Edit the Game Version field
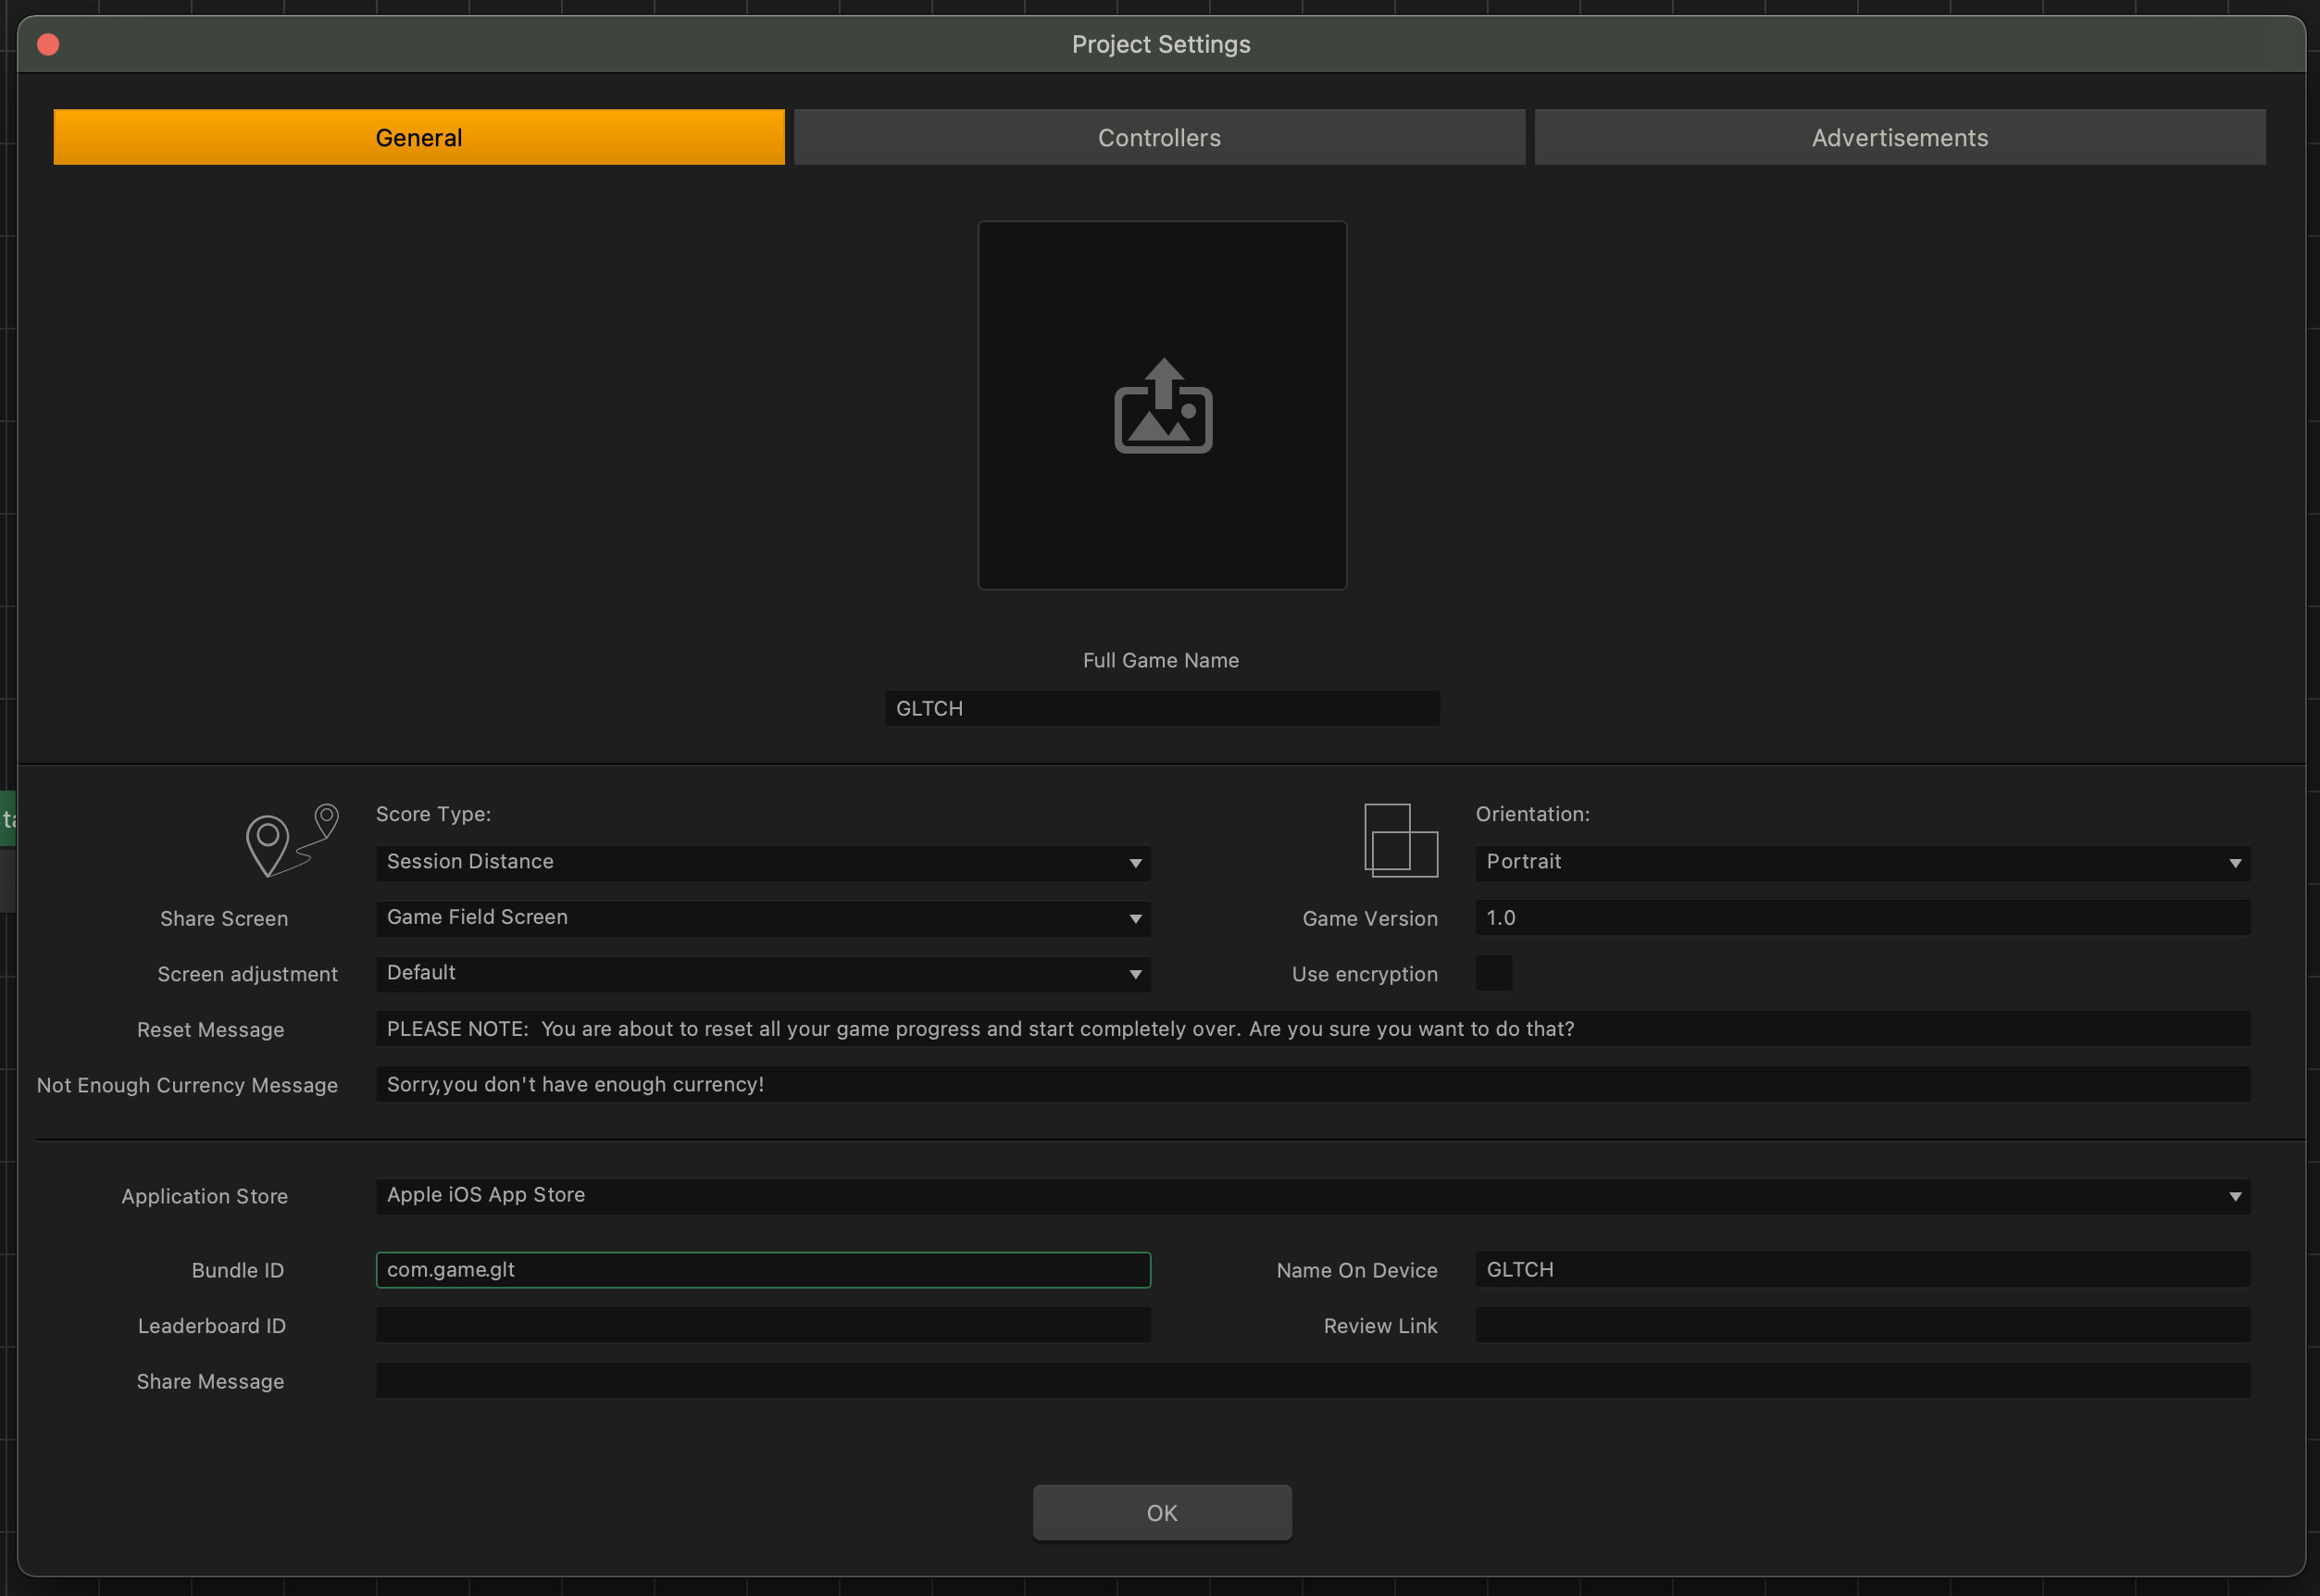 (x=1862, y=918)
